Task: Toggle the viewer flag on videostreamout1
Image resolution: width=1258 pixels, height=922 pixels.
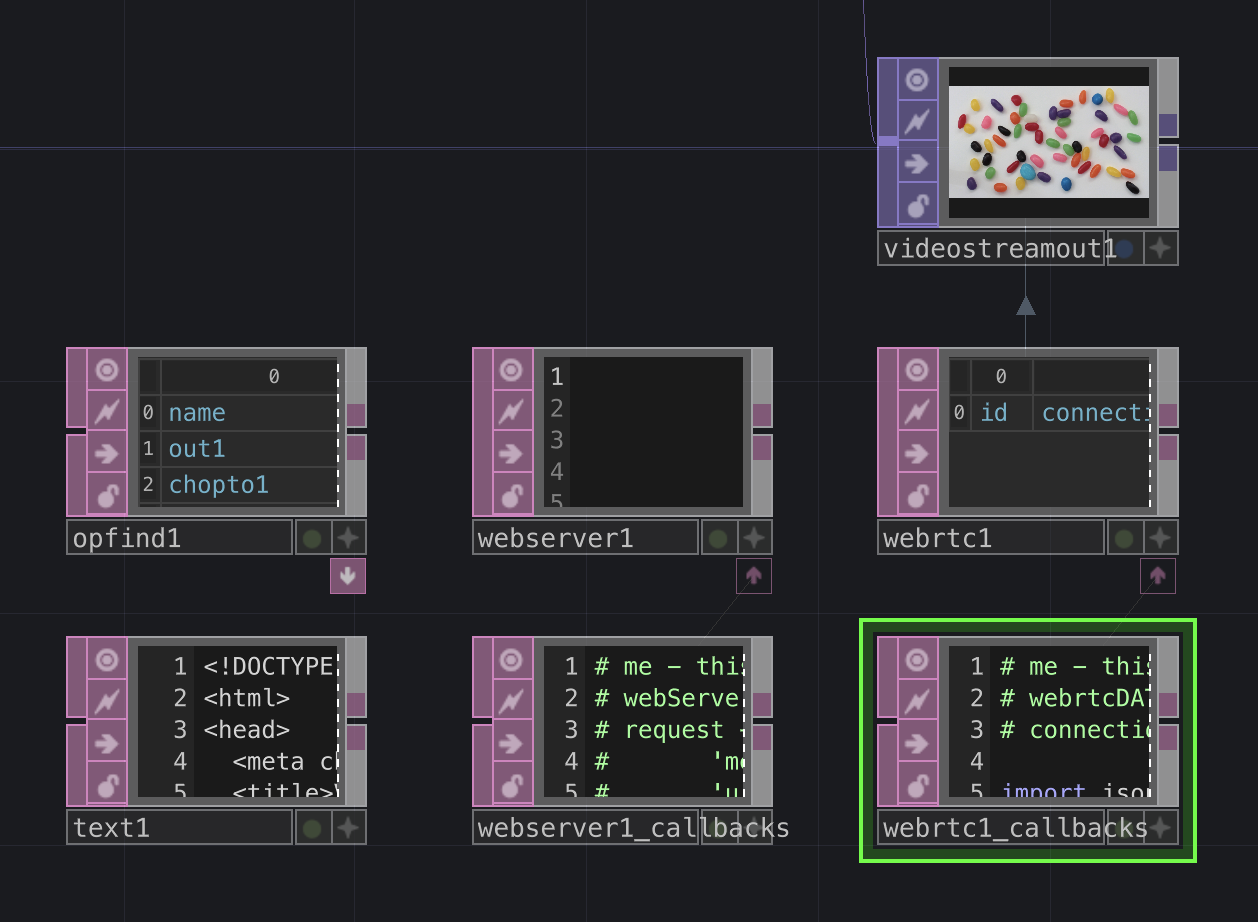Action: point(917,80)
